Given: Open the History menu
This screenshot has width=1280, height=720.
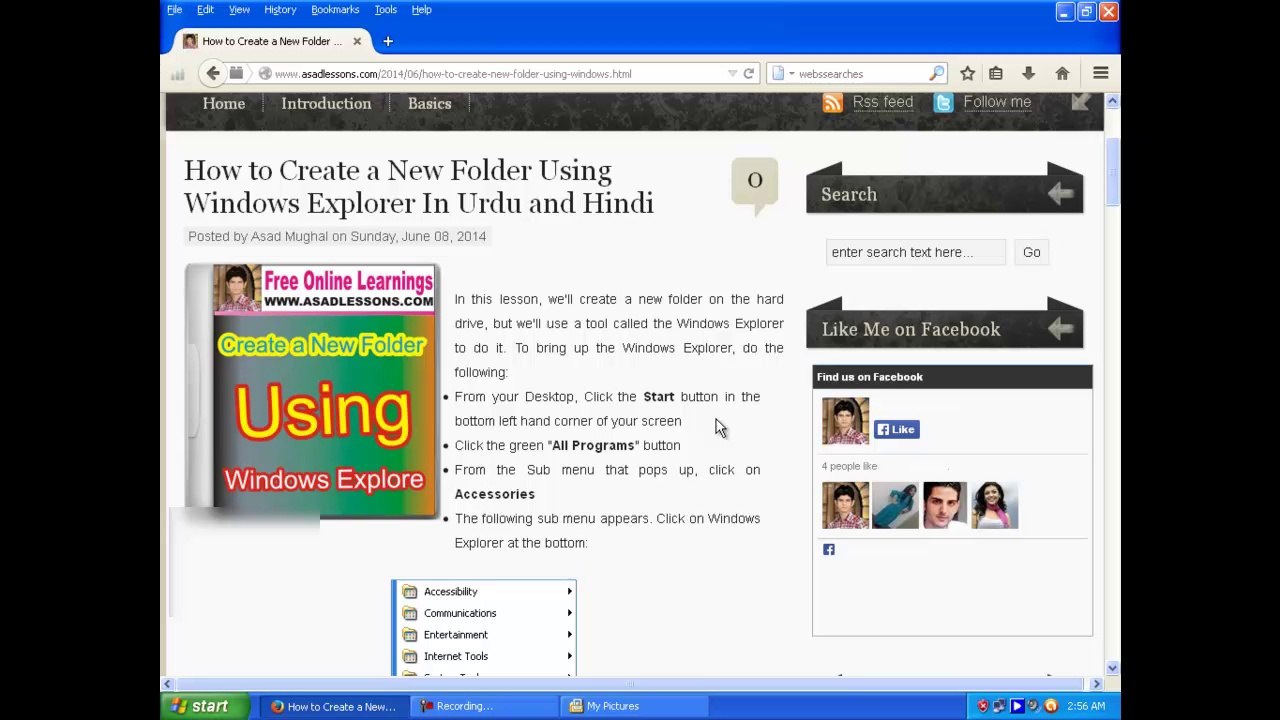Looking at the screenshot, I should (280, 10).
